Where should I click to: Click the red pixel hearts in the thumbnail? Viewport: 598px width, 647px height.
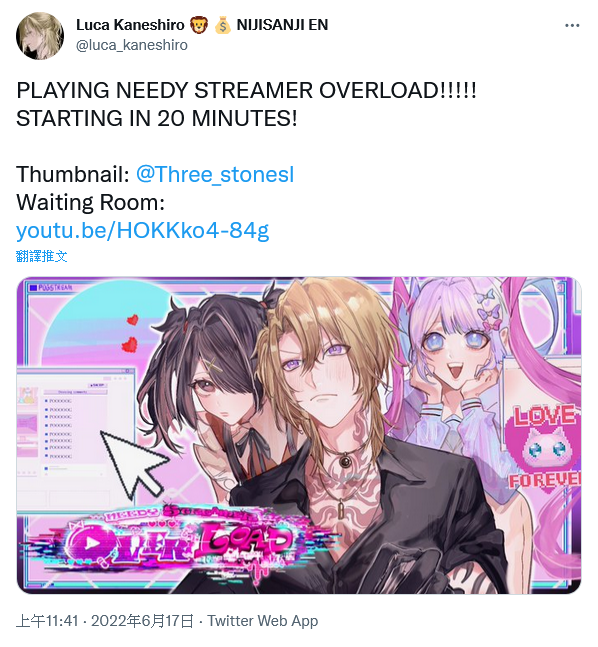point(131,334)
